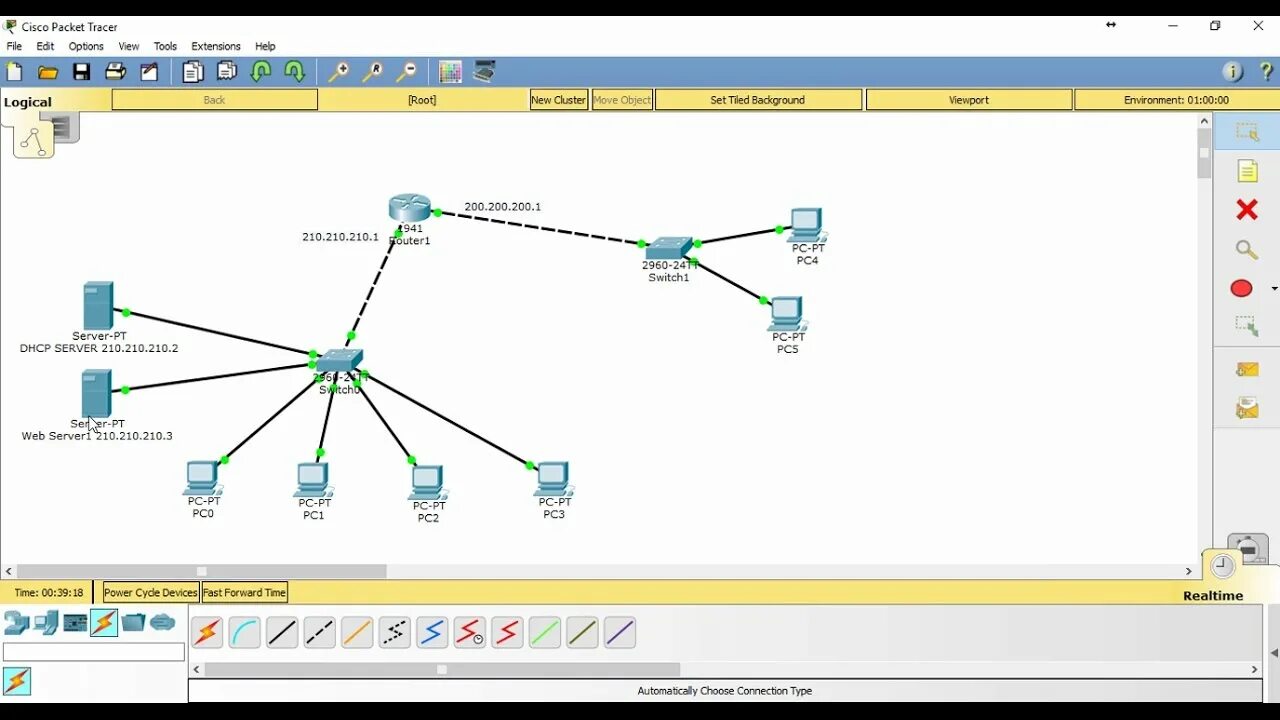Activate the Select tool in right panel
The image size is (1280, 720).
point(1246,131)
